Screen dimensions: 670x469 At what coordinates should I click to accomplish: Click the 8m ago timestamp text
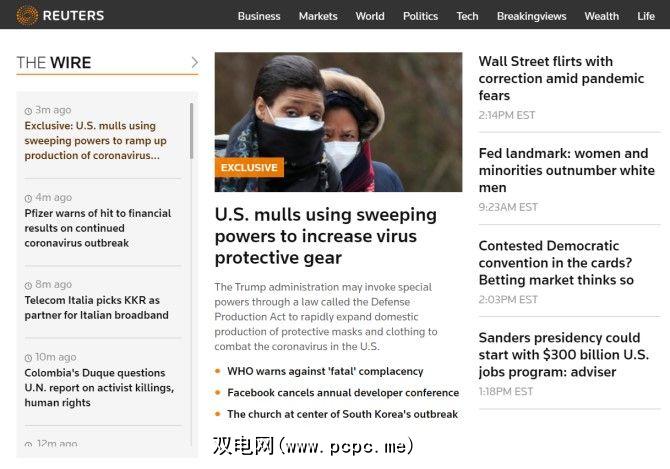53,284
